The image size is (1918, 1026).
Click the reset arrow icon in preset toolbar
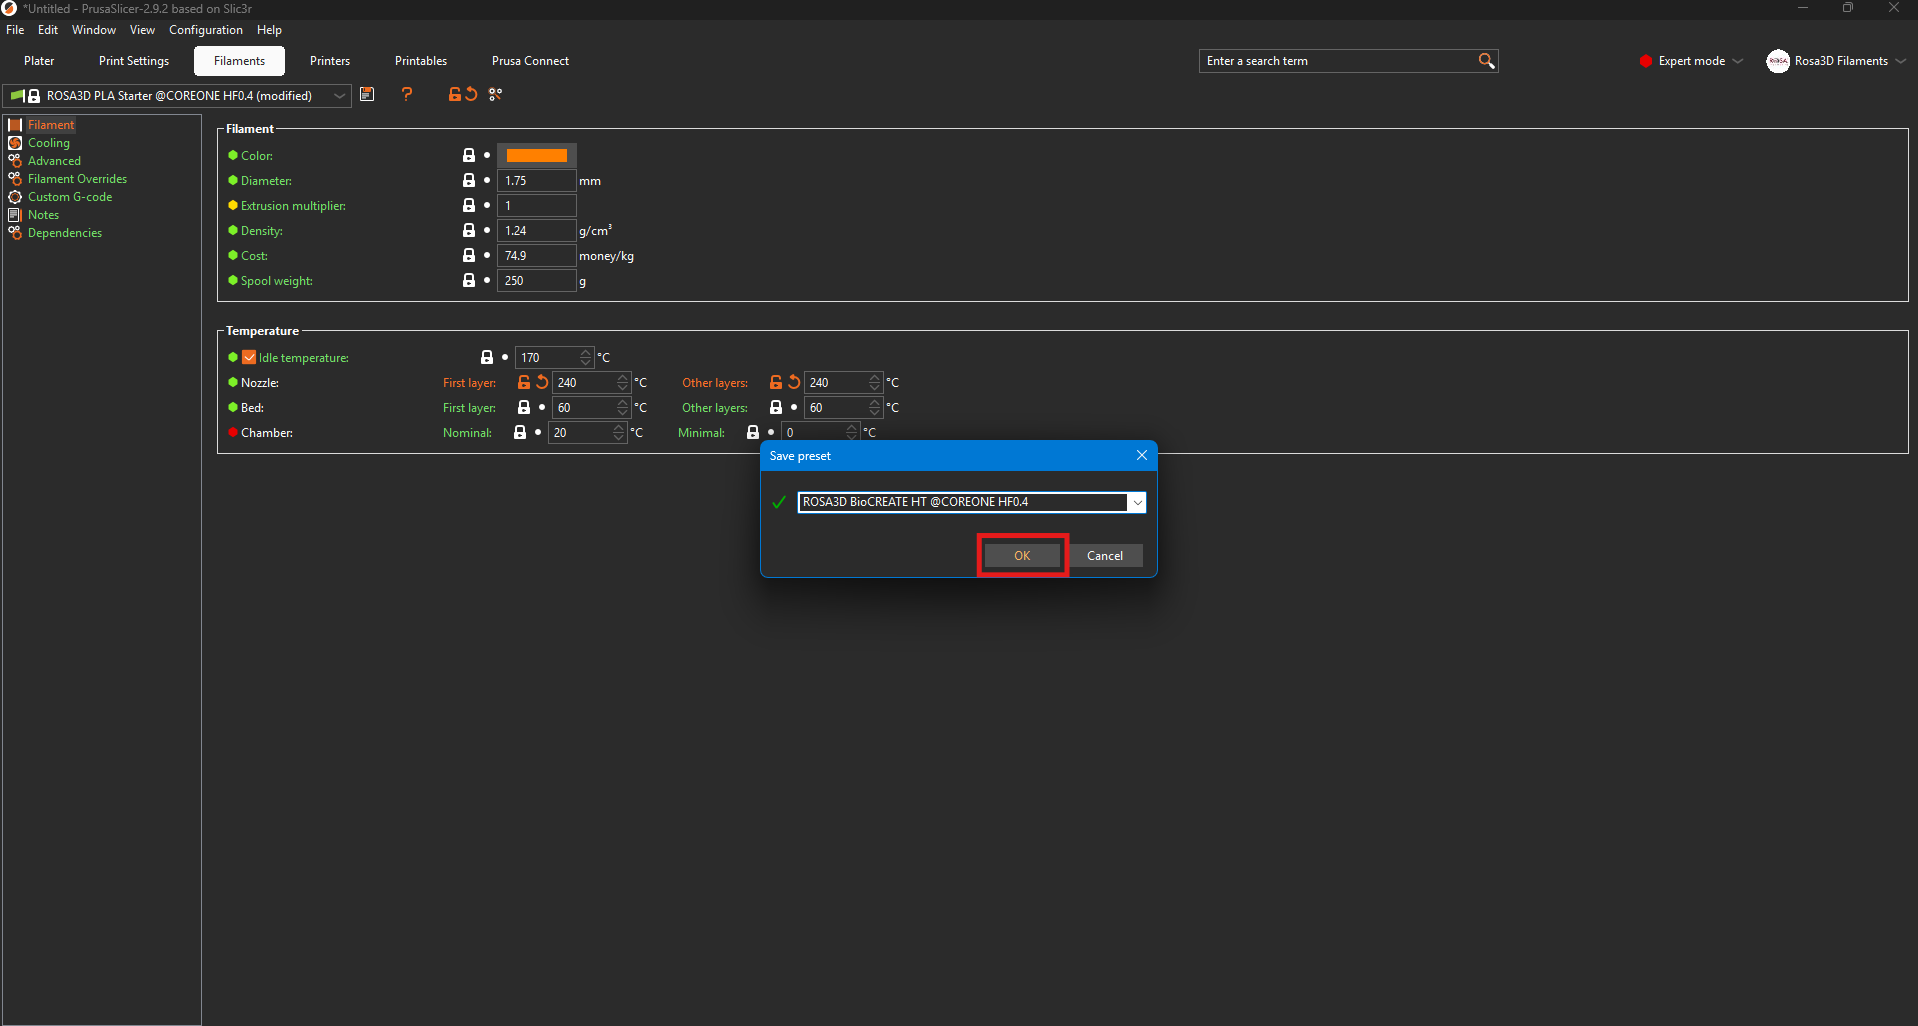pyautogui.click(x=471, y=94)
